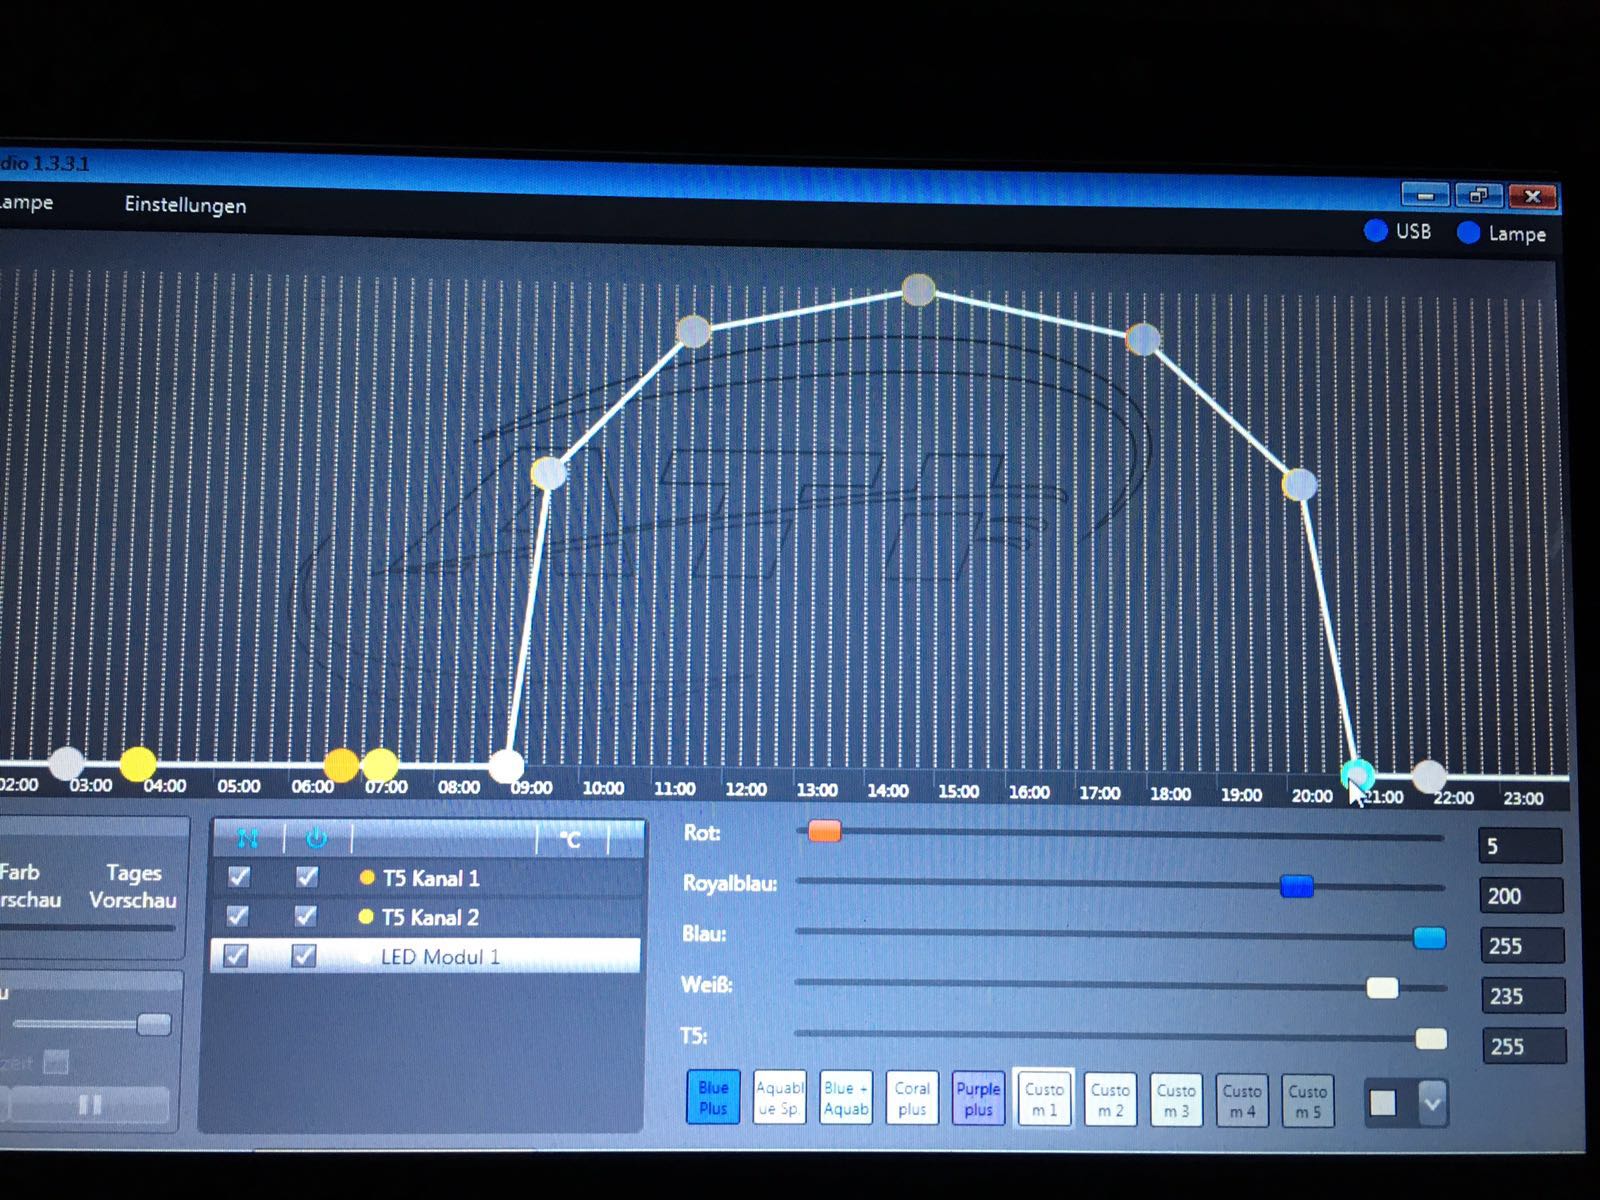Toggle power checkbox for T5 Kanal 1

(x=306, y=877)
